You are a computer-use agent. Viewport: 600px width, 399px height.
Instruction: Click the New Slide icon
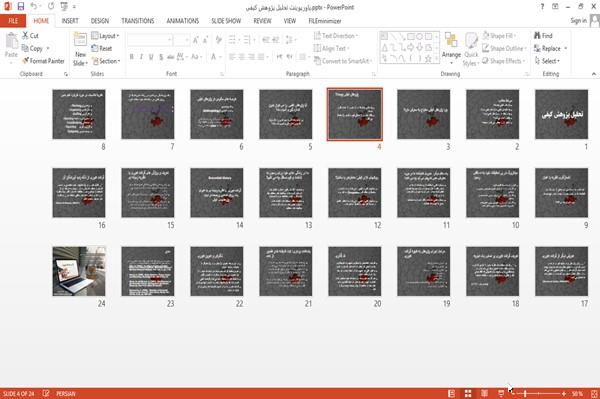click(80, 41)
